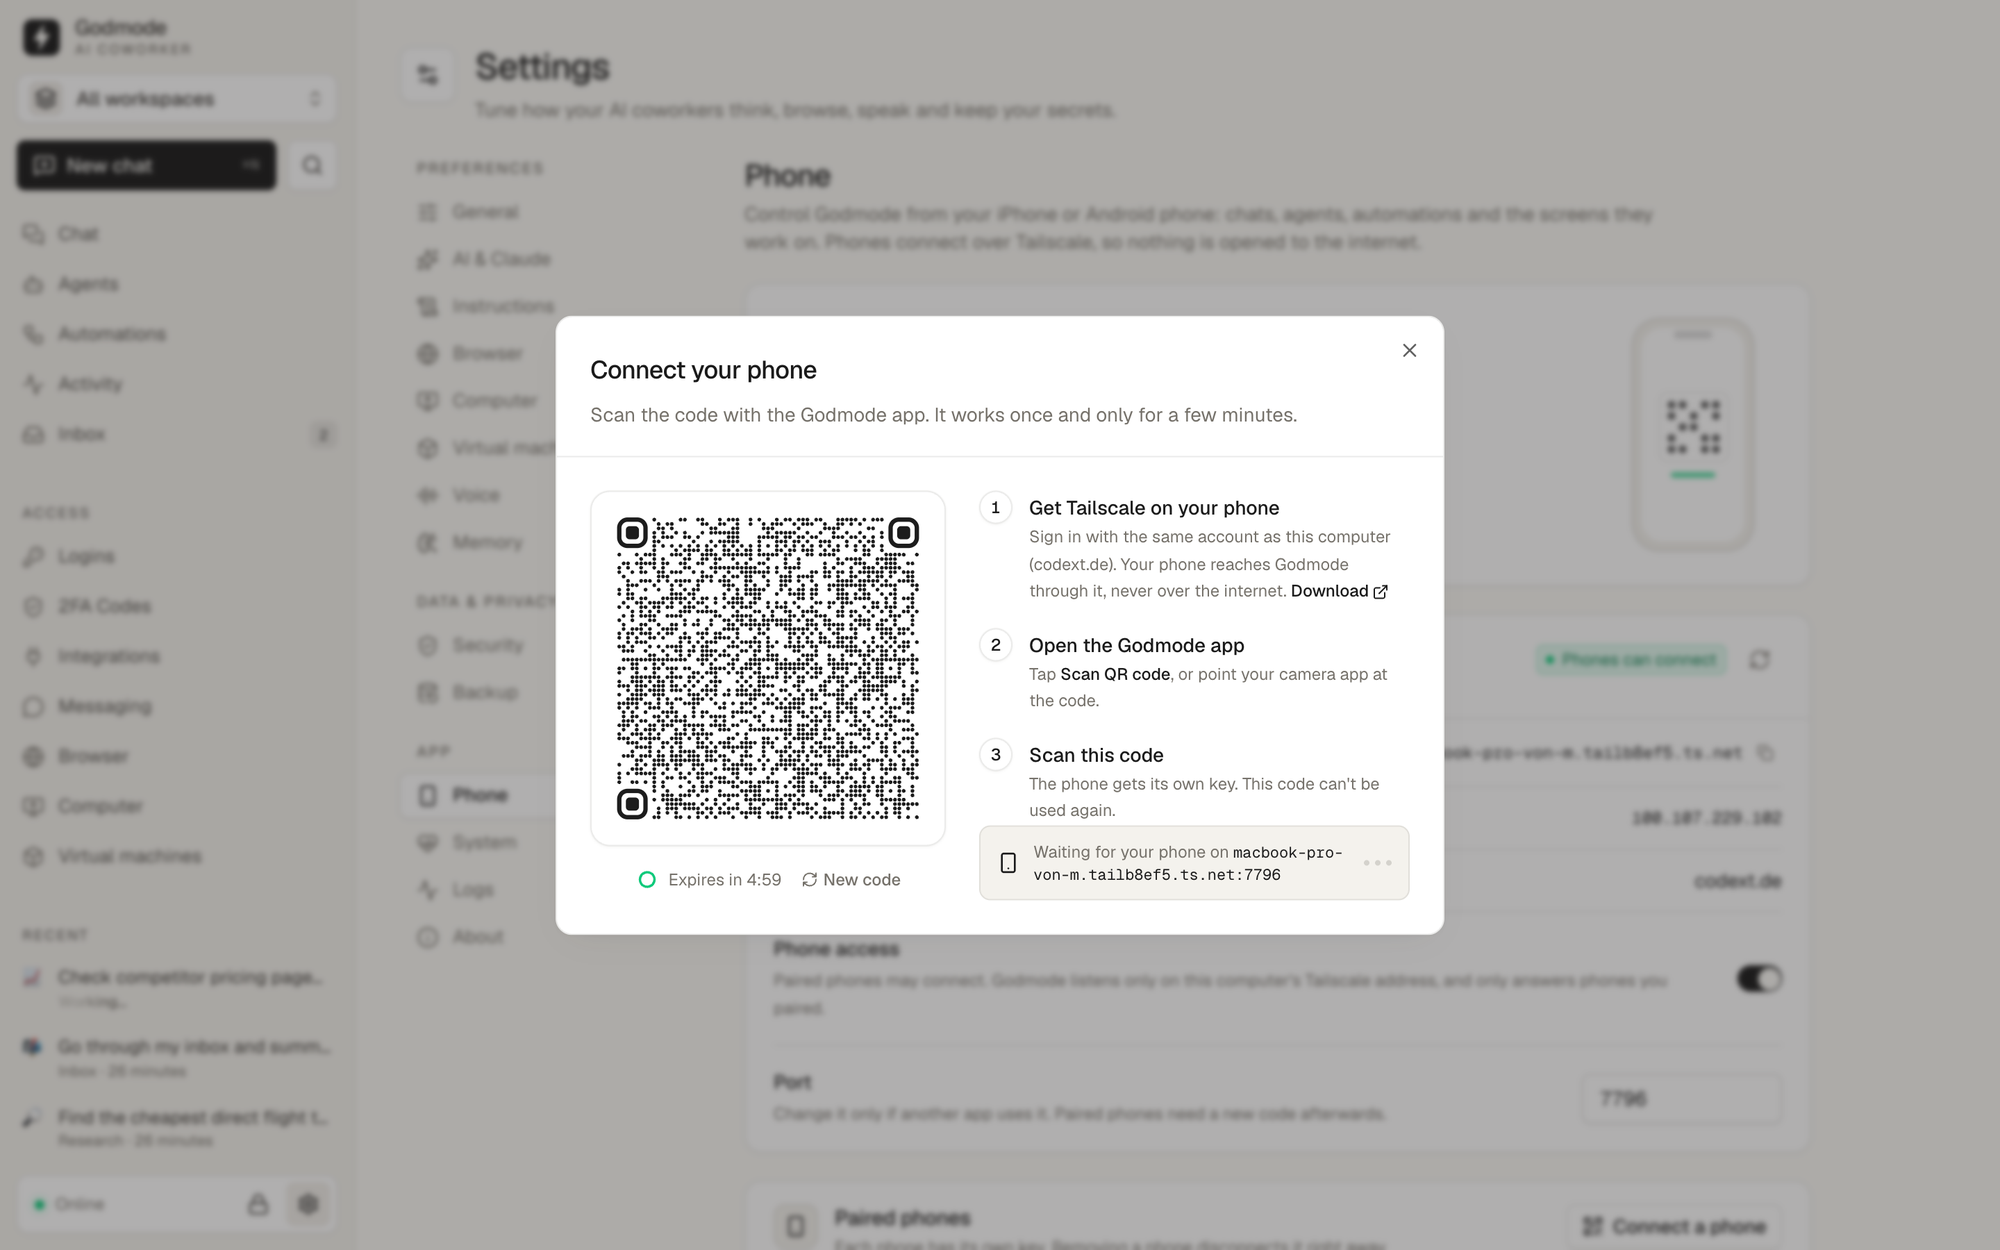Click the green Expires in timer ring
This screenshot has width=2000, height=1250.
click(x=647, y=880)
